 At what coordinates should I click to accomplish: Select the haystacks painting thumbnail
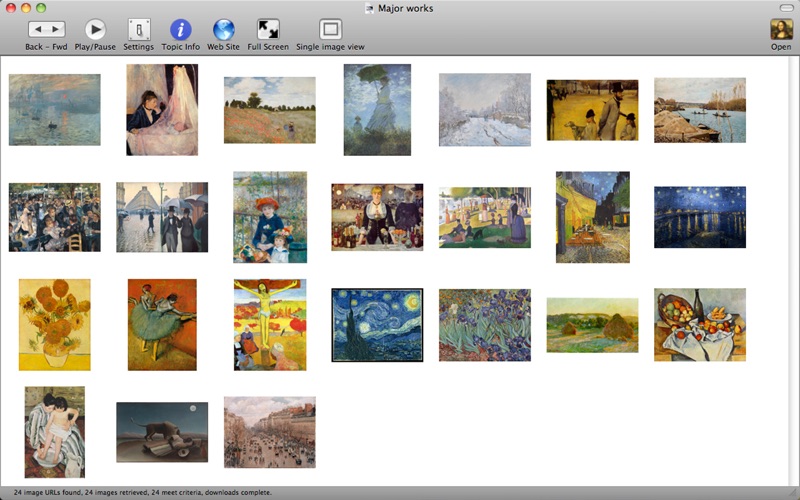(x=592, y=325)
